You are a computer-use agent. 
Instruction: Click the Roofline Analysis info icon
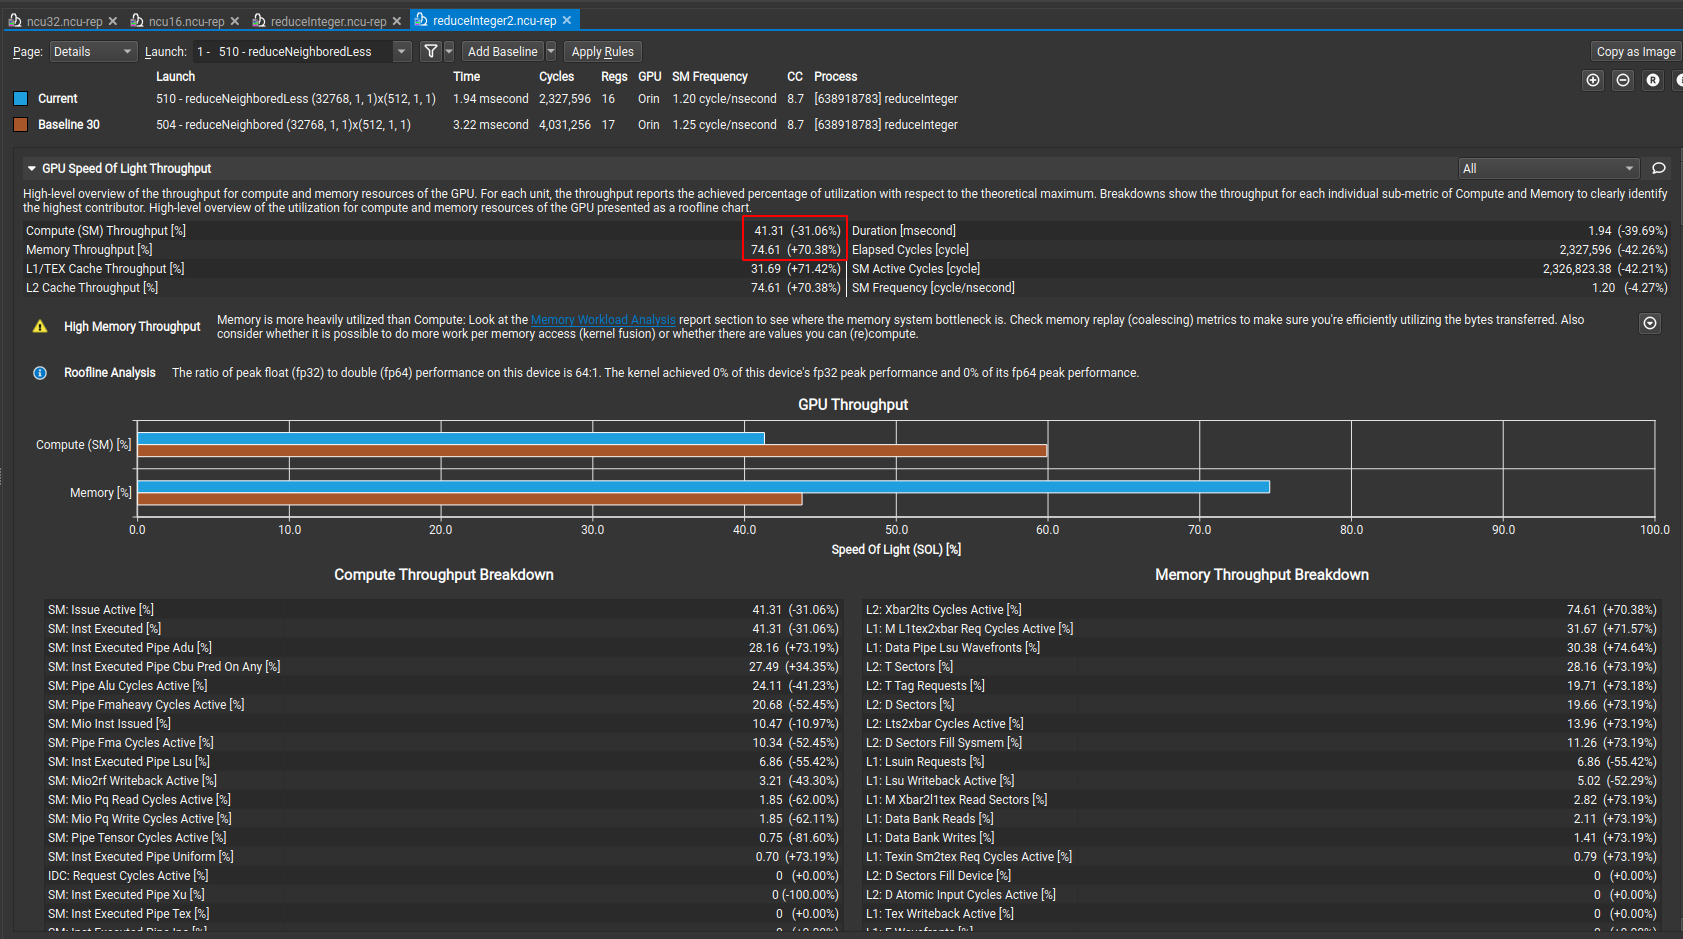tap(40, 373)
